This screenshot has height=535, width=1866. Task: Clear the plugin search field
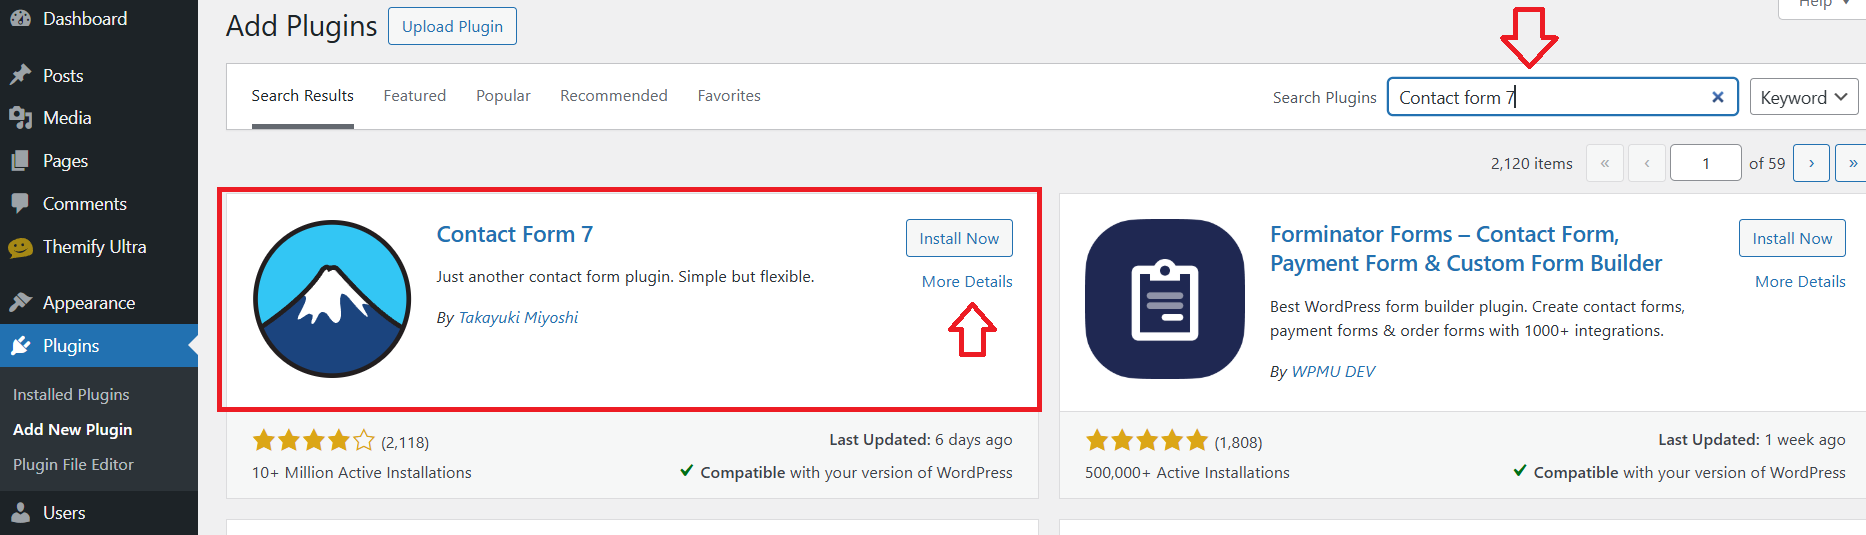point(1717,97)
